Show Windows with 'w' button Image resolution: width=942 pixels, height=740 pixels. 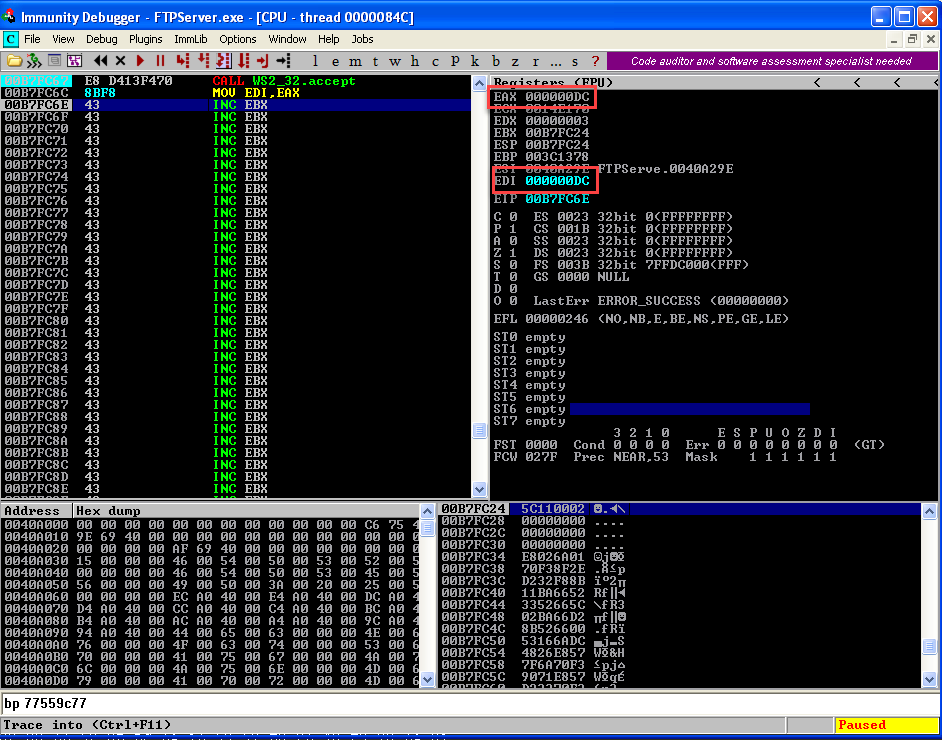tap(395, 61)
